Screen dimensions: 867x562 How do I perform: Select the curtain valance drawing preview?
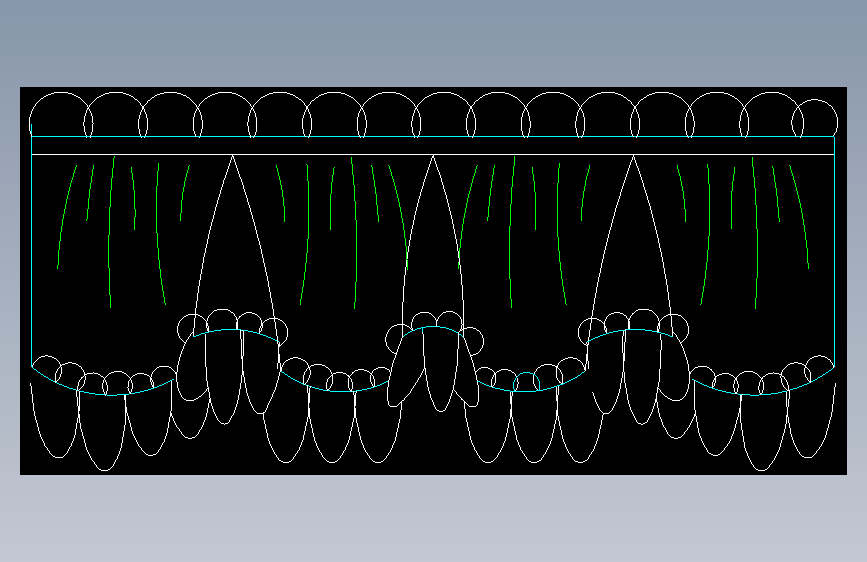433,280
